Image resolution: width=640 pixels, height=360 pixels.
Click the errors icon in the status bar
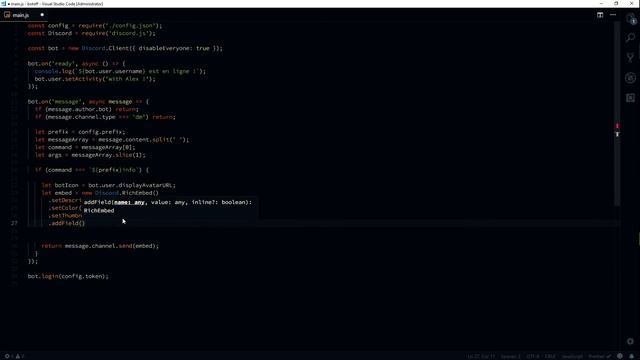click(x=7, y=356)
